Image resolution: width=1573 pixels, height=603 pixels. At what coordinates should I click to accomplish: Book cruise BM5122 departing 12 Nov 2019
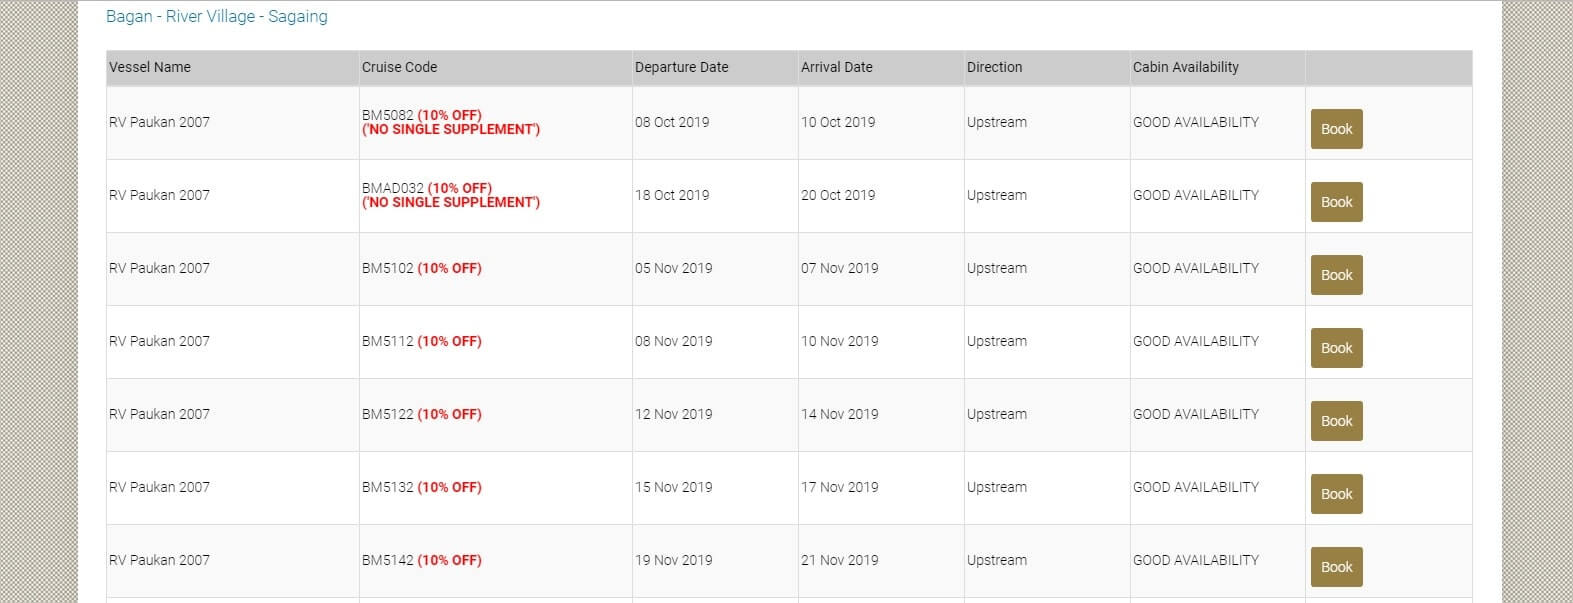[x=1336, y=421]
